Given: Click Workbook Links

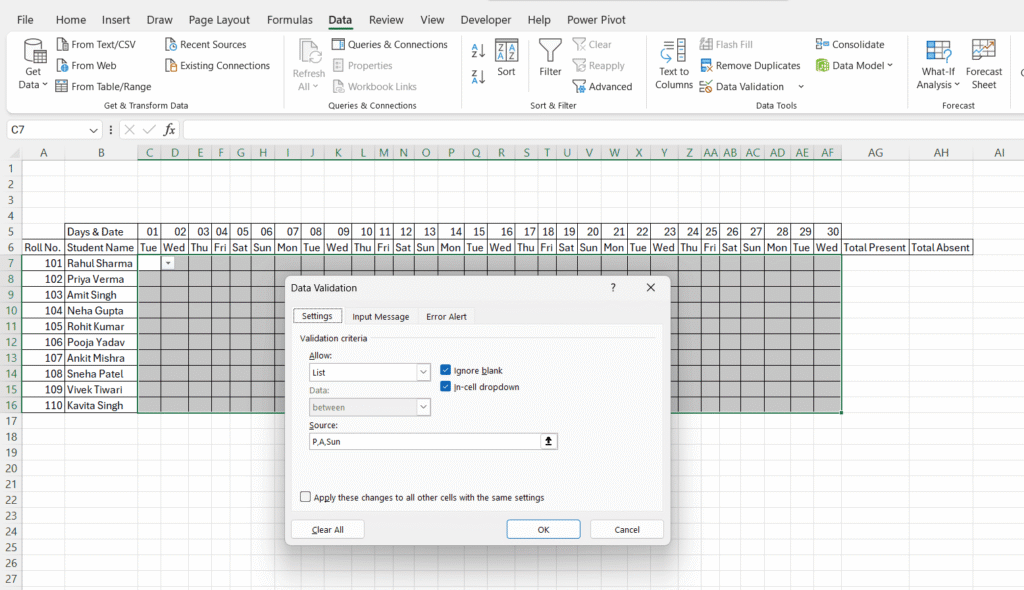Looking at the screenshot, I should coord(374,86).
